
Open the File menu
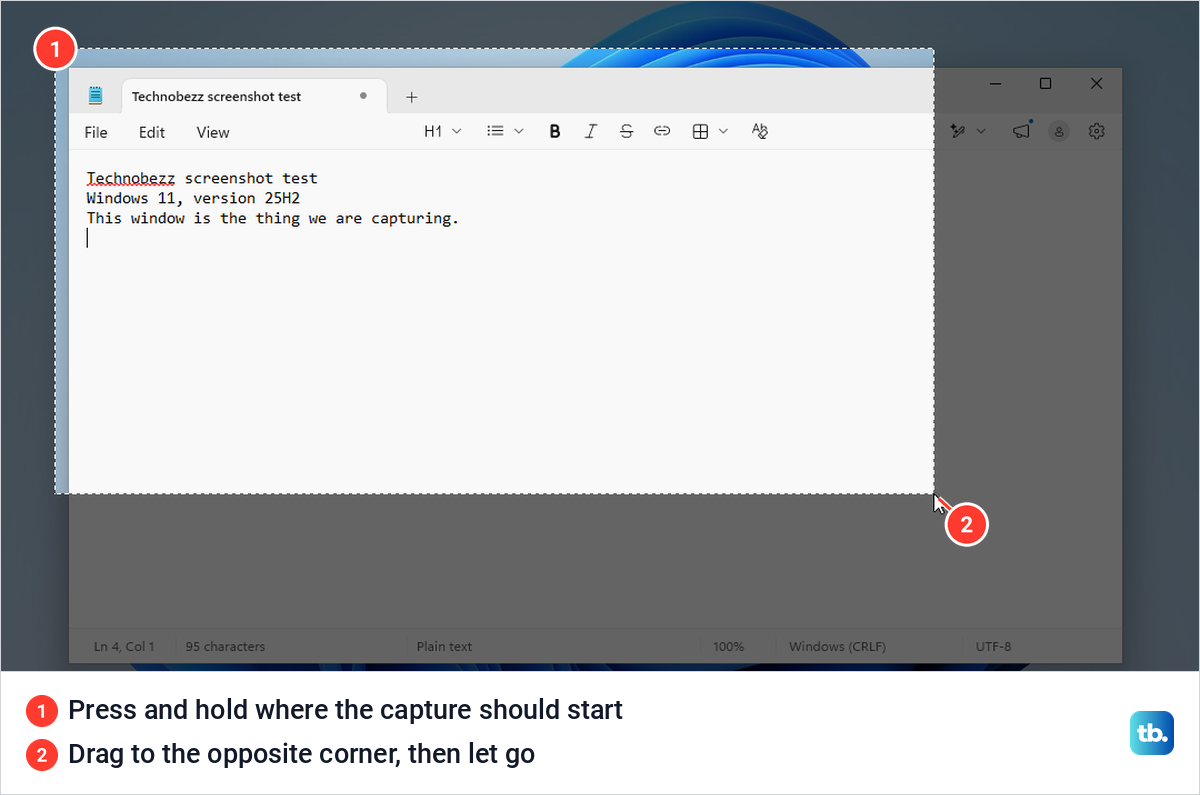click(96, 132)
